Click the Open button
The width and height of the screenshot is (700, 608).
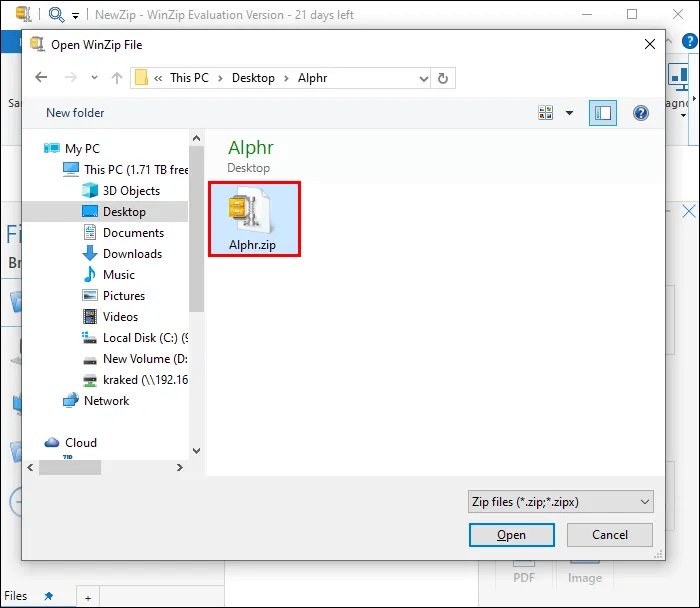coord(512,535)
